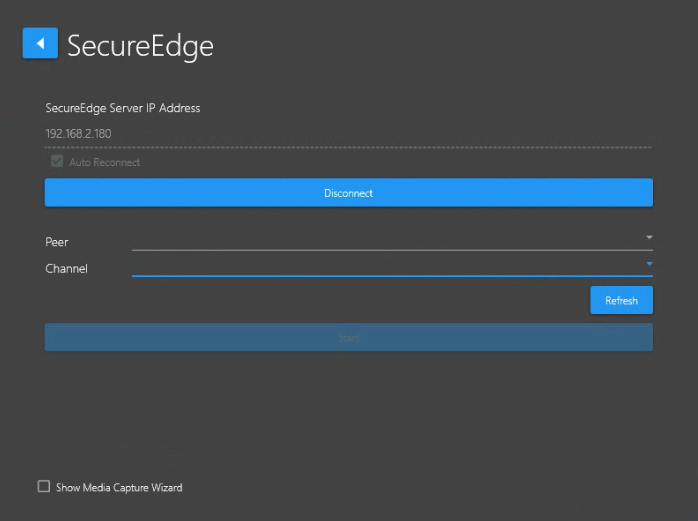This screenshot has height=521, width=698.
Task: Enable Show Media Capture Wizard checkbox
Action: click(x=44, y=486)
